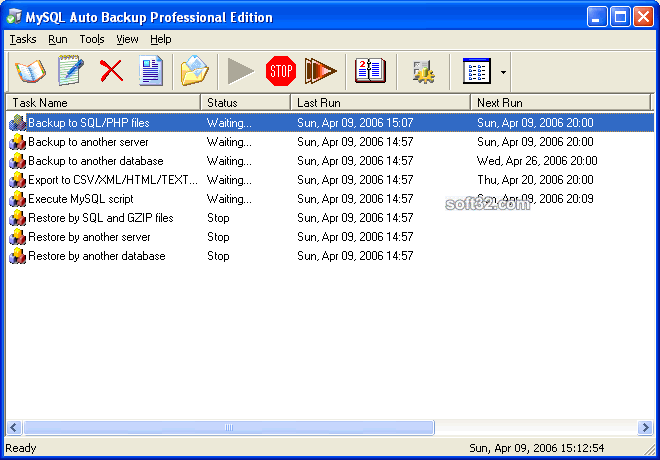
Task: Click the red X delete task icon
Action: pyautogui.click(x=112, y=71)
